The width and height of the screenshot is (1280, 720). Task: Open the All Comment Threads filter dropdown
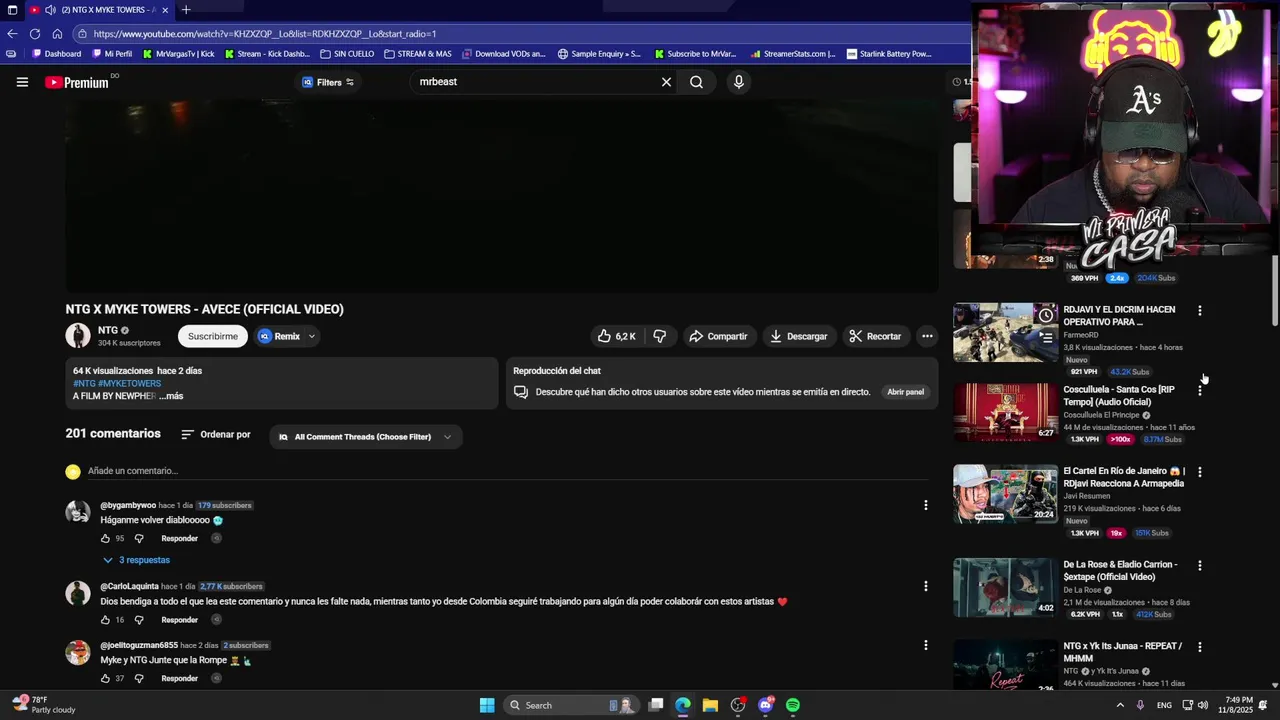coord(366,437)
